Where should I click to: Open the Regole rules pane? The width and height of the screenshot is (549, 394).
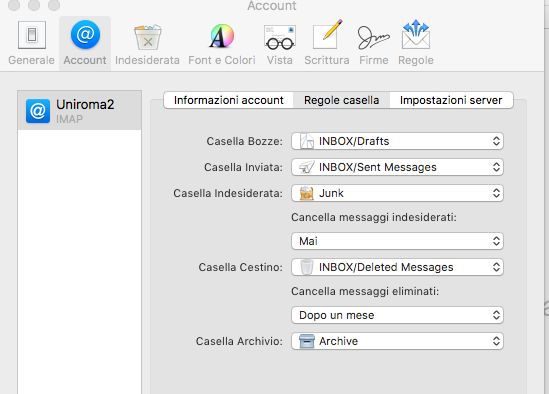tap(416, 43)
